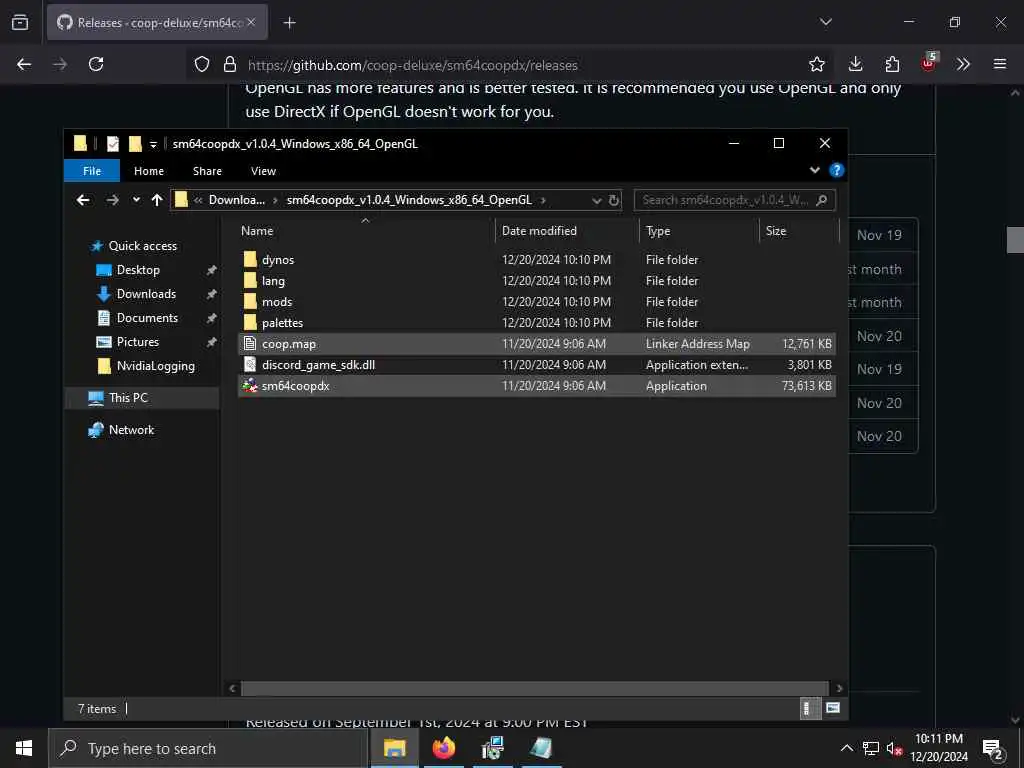Image resolution: width=1024 pixels, height=768 pixels.
Task: Expand address breadcrumb chevron after Downloads
Action: (x=275, y=200)
